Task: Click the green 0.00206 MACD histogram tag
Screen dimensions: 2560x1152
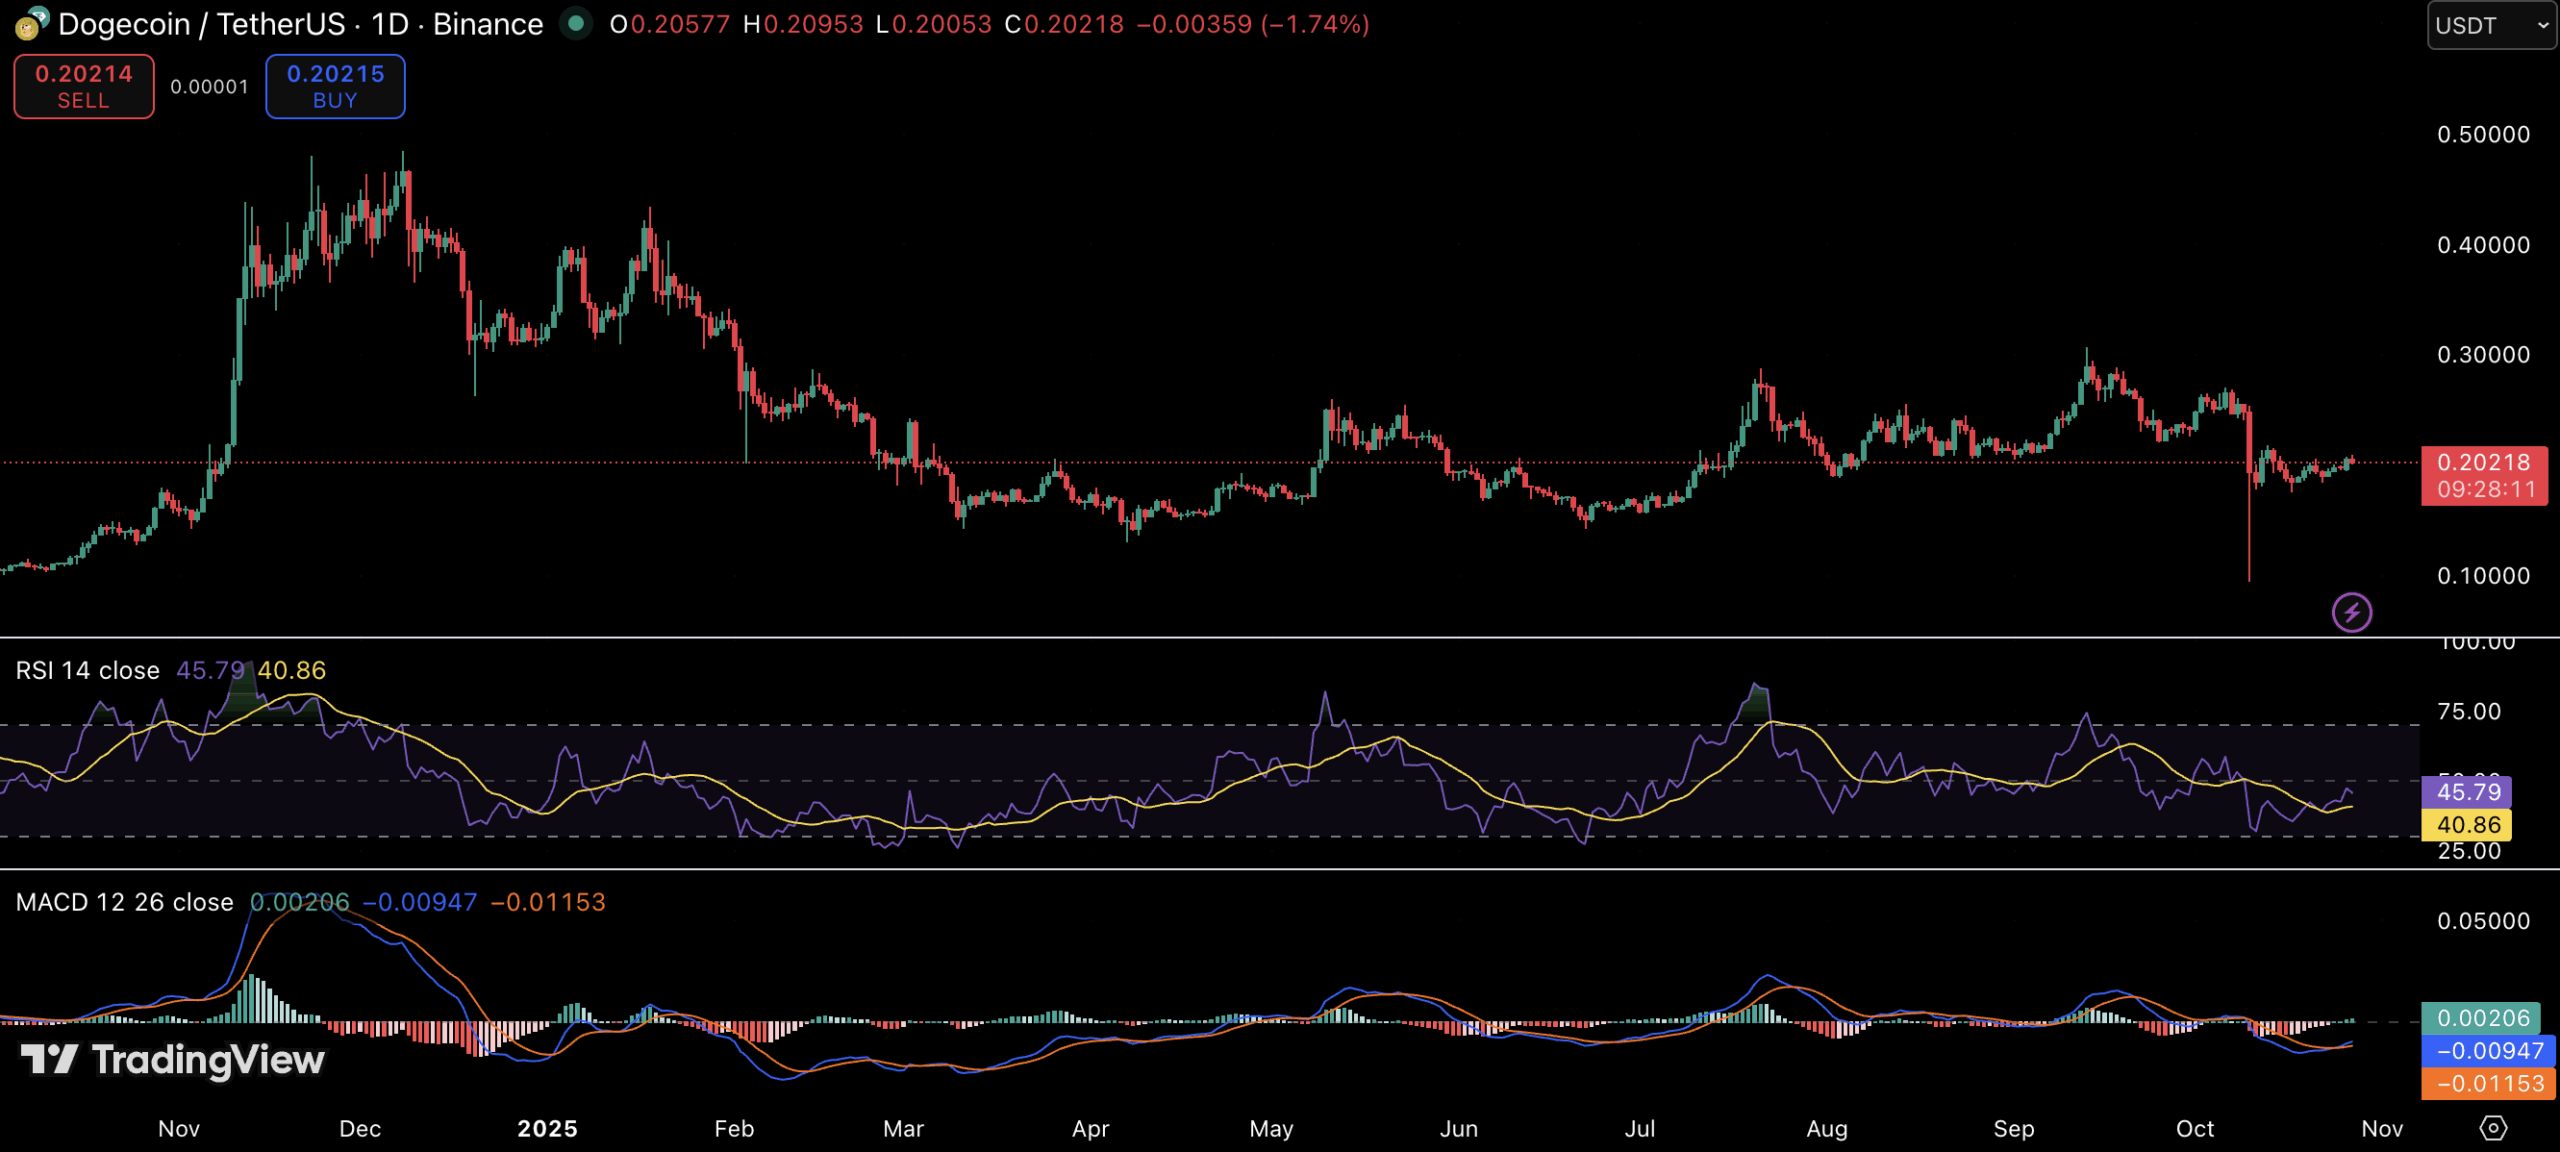Action: pos(2480,1018)
